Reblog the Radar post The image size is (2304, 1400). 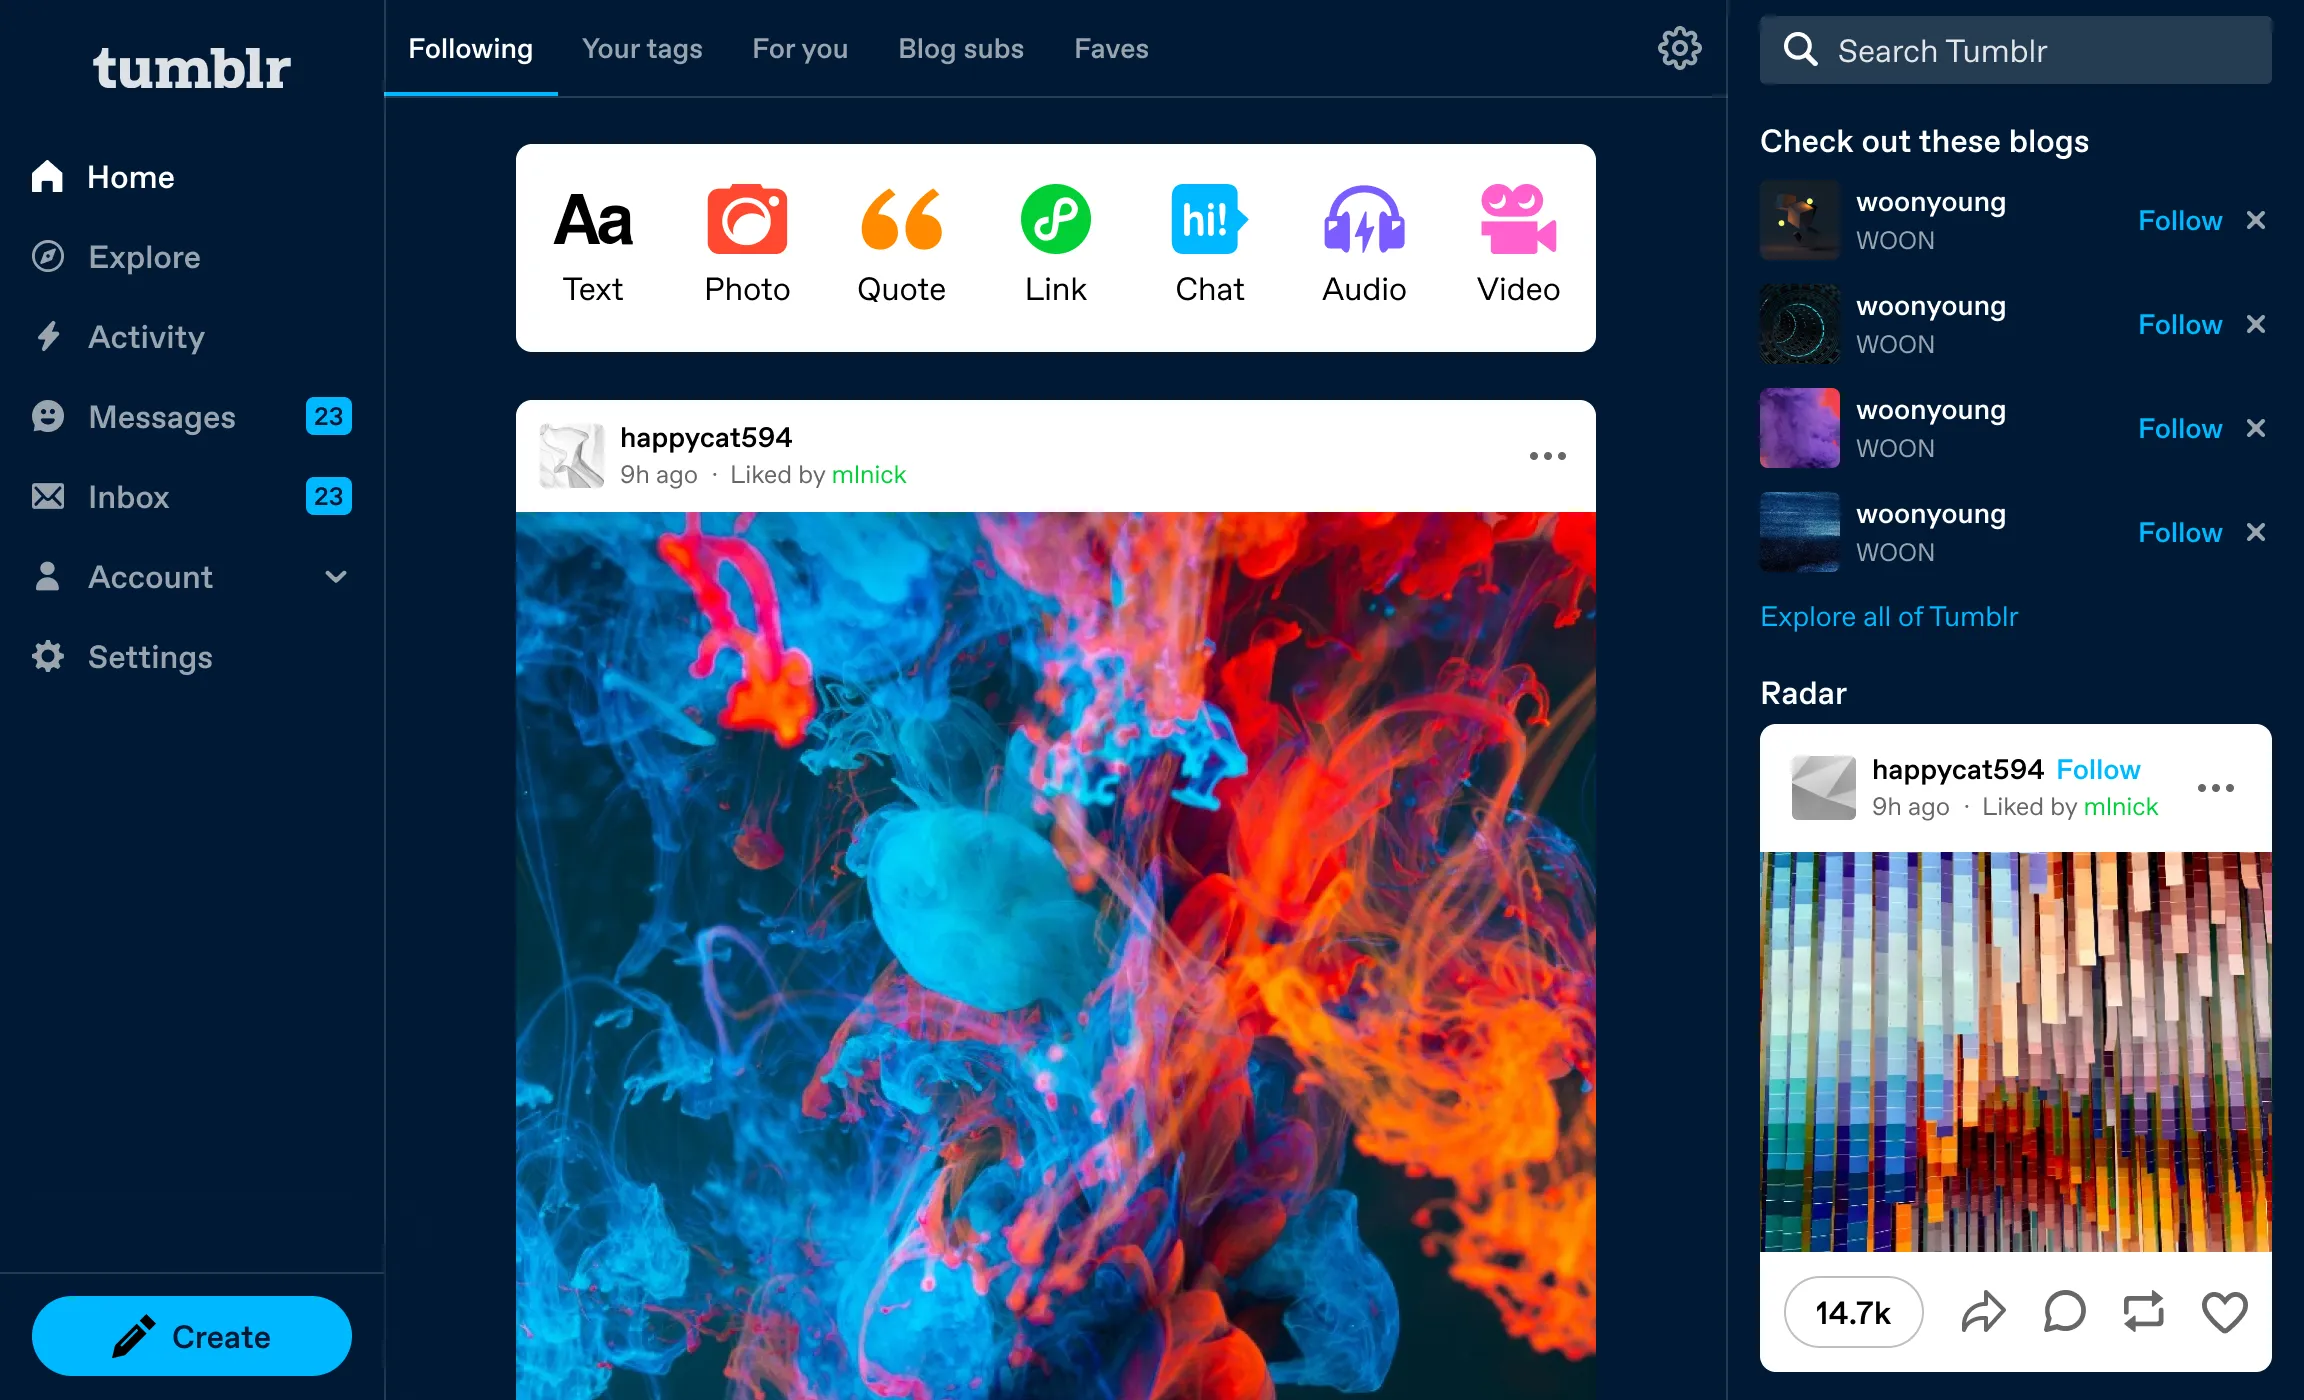[2144, 1312]
